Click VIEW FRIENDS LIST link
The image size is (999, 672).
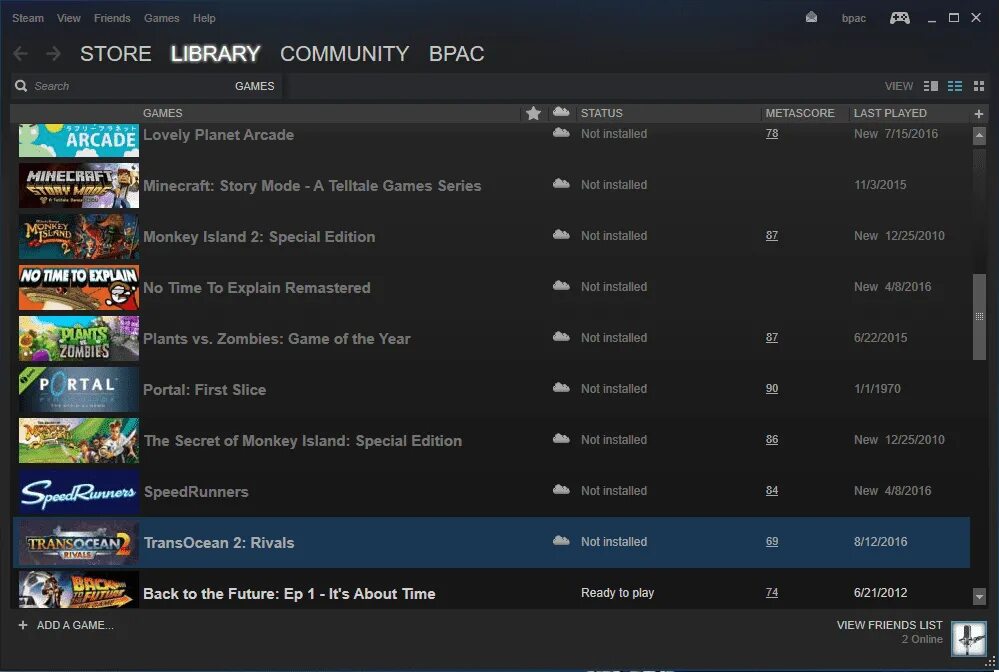point(889,625)
